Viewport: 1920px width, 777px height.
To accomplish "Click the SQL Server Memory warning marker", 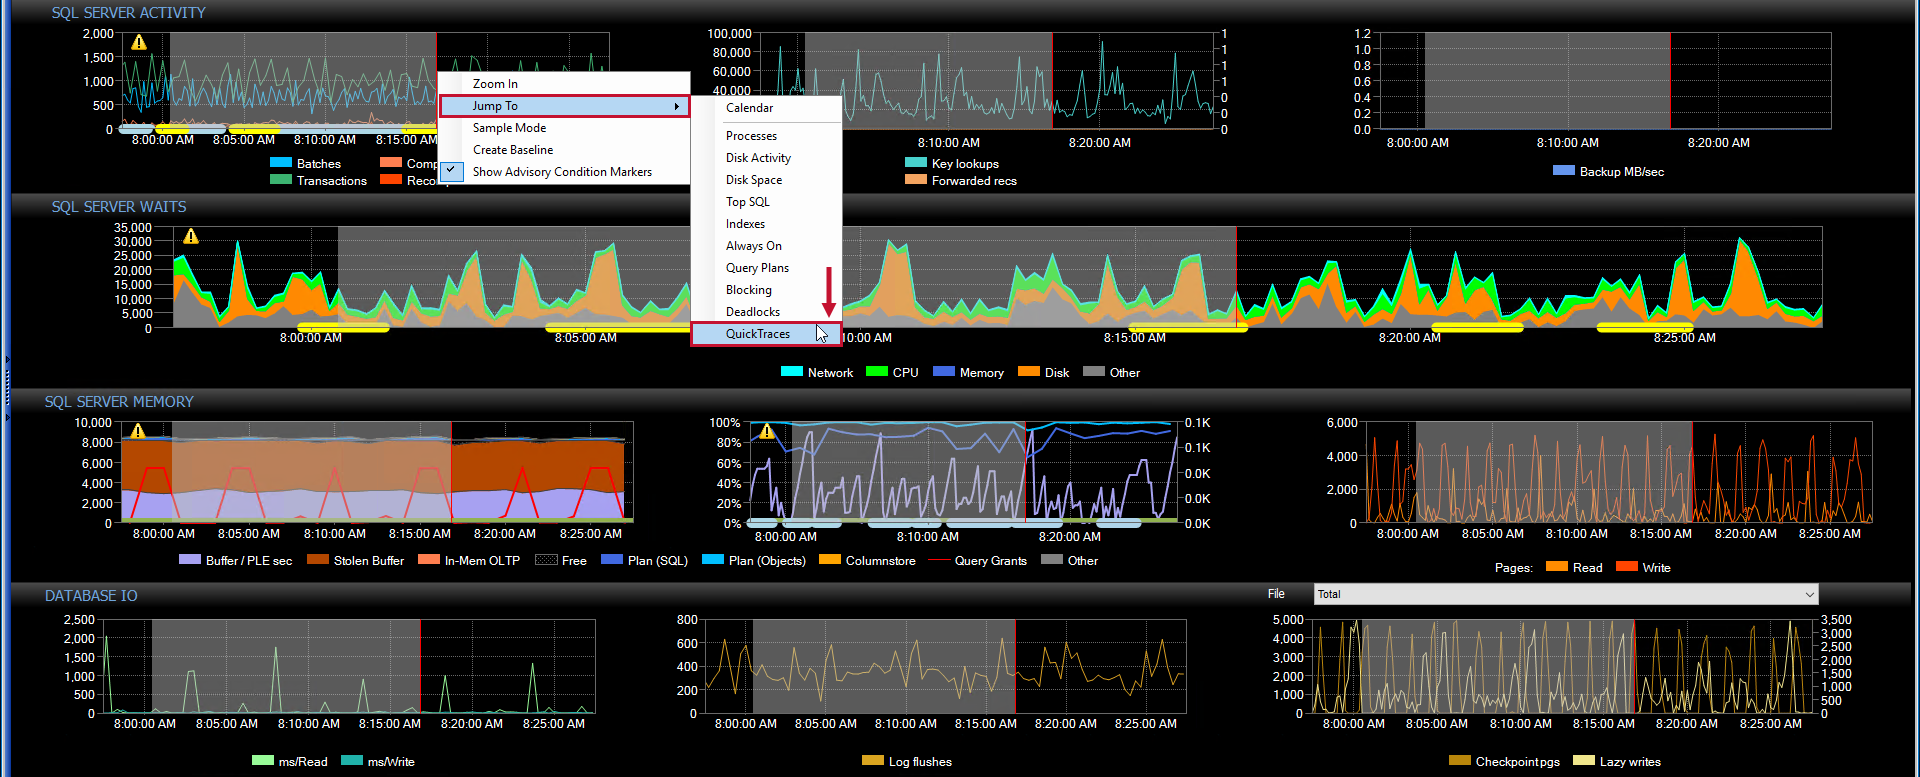I will (x=138, y=431).
